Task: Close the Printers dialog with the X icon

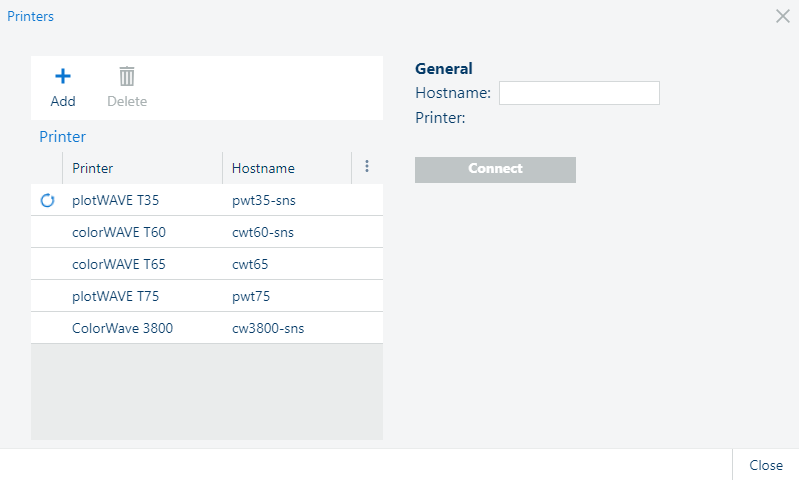Action: [783, 16]
